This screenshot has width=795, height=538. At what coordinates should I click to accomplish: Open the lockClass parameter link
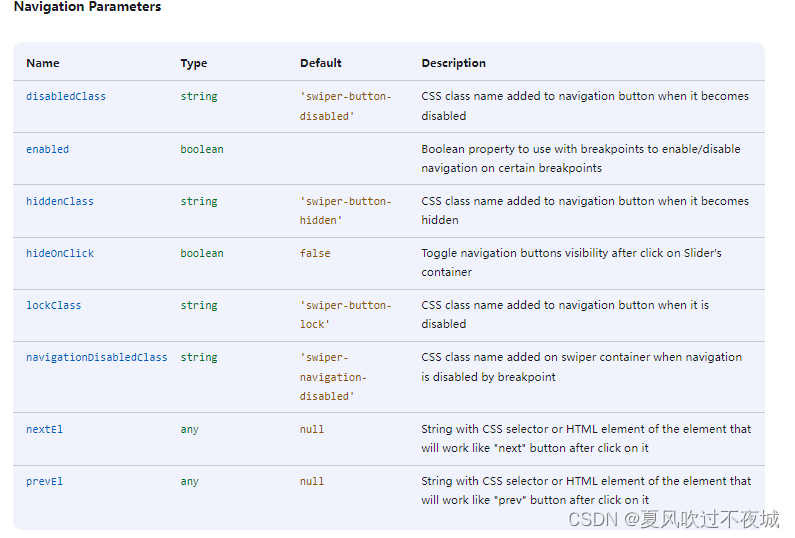pos(53,305)
